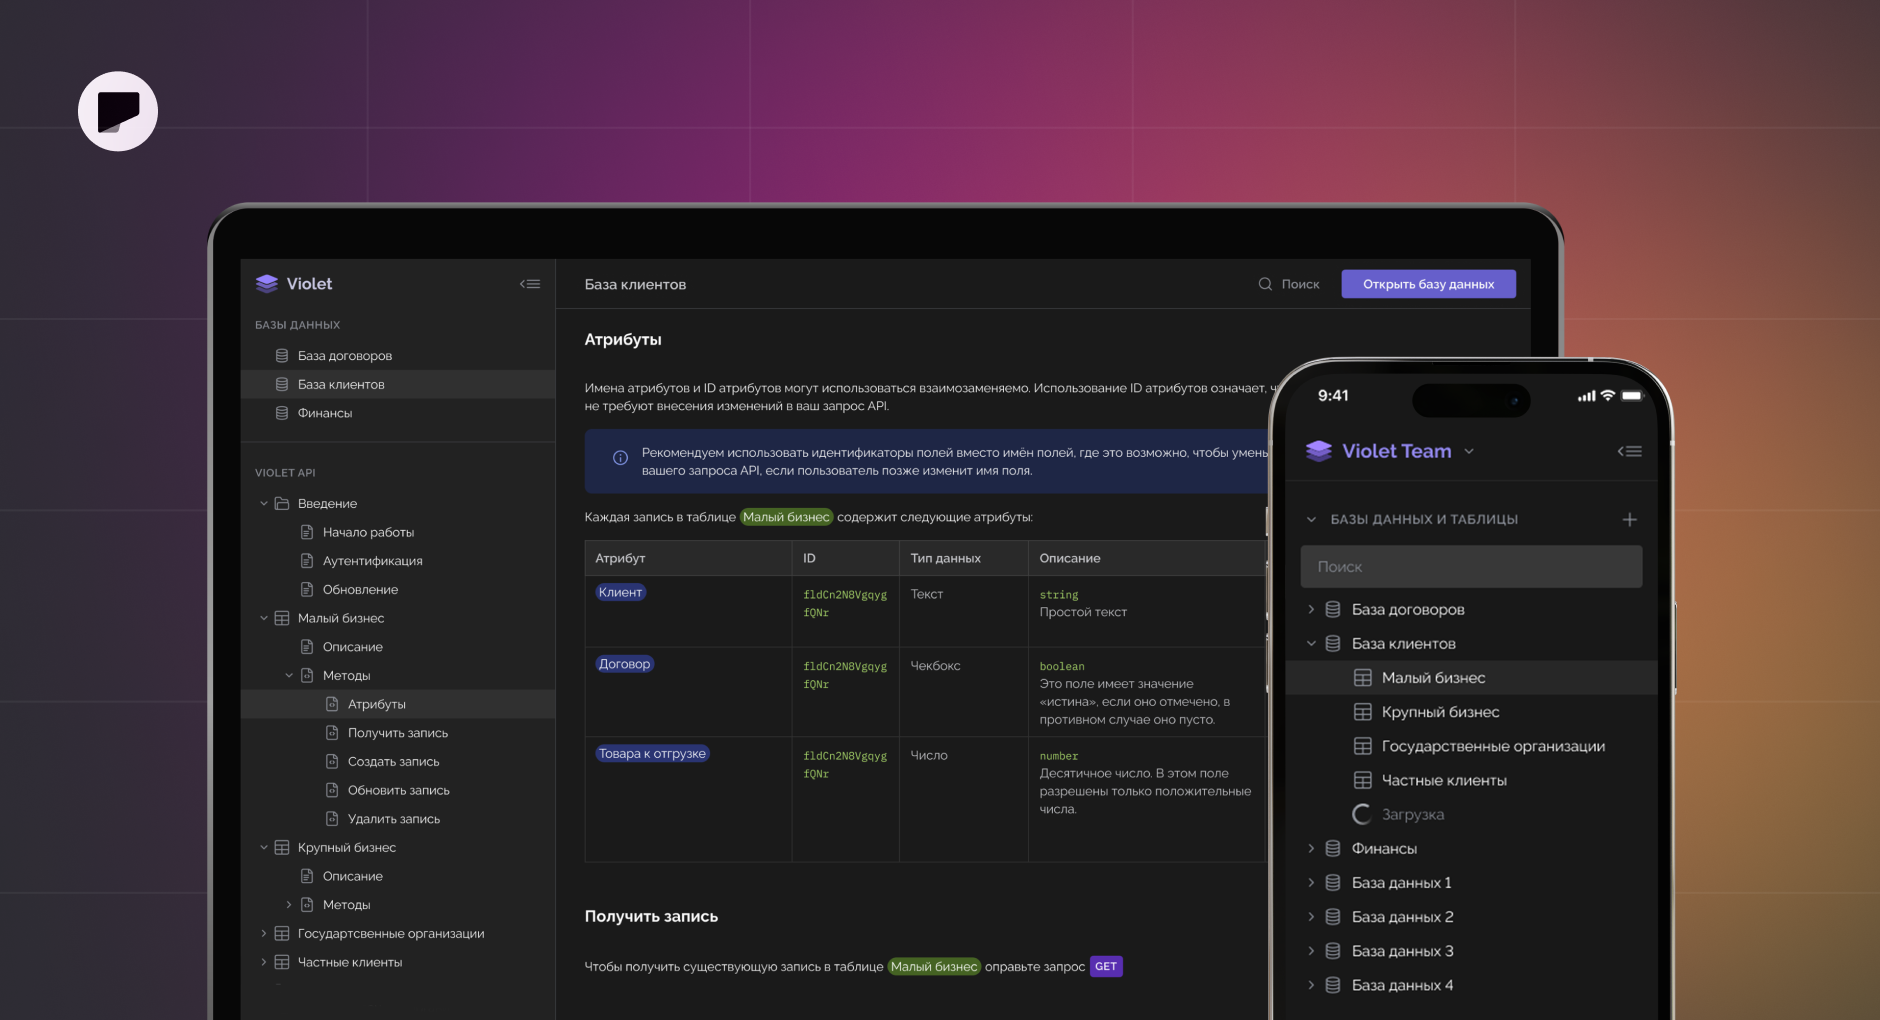The width and height of the screenshot is (1880, 1020).
Task: Open Обновить запись method page
Action: point(398,790)
